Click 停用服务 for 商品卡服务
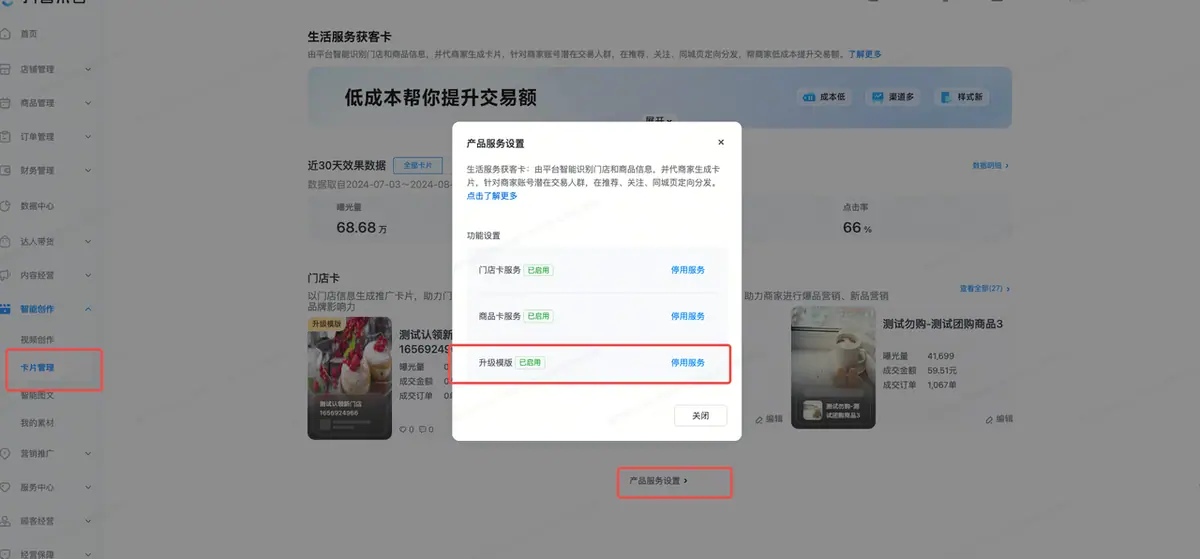This screenshot has height=559, width=1200. coord(687,316)
